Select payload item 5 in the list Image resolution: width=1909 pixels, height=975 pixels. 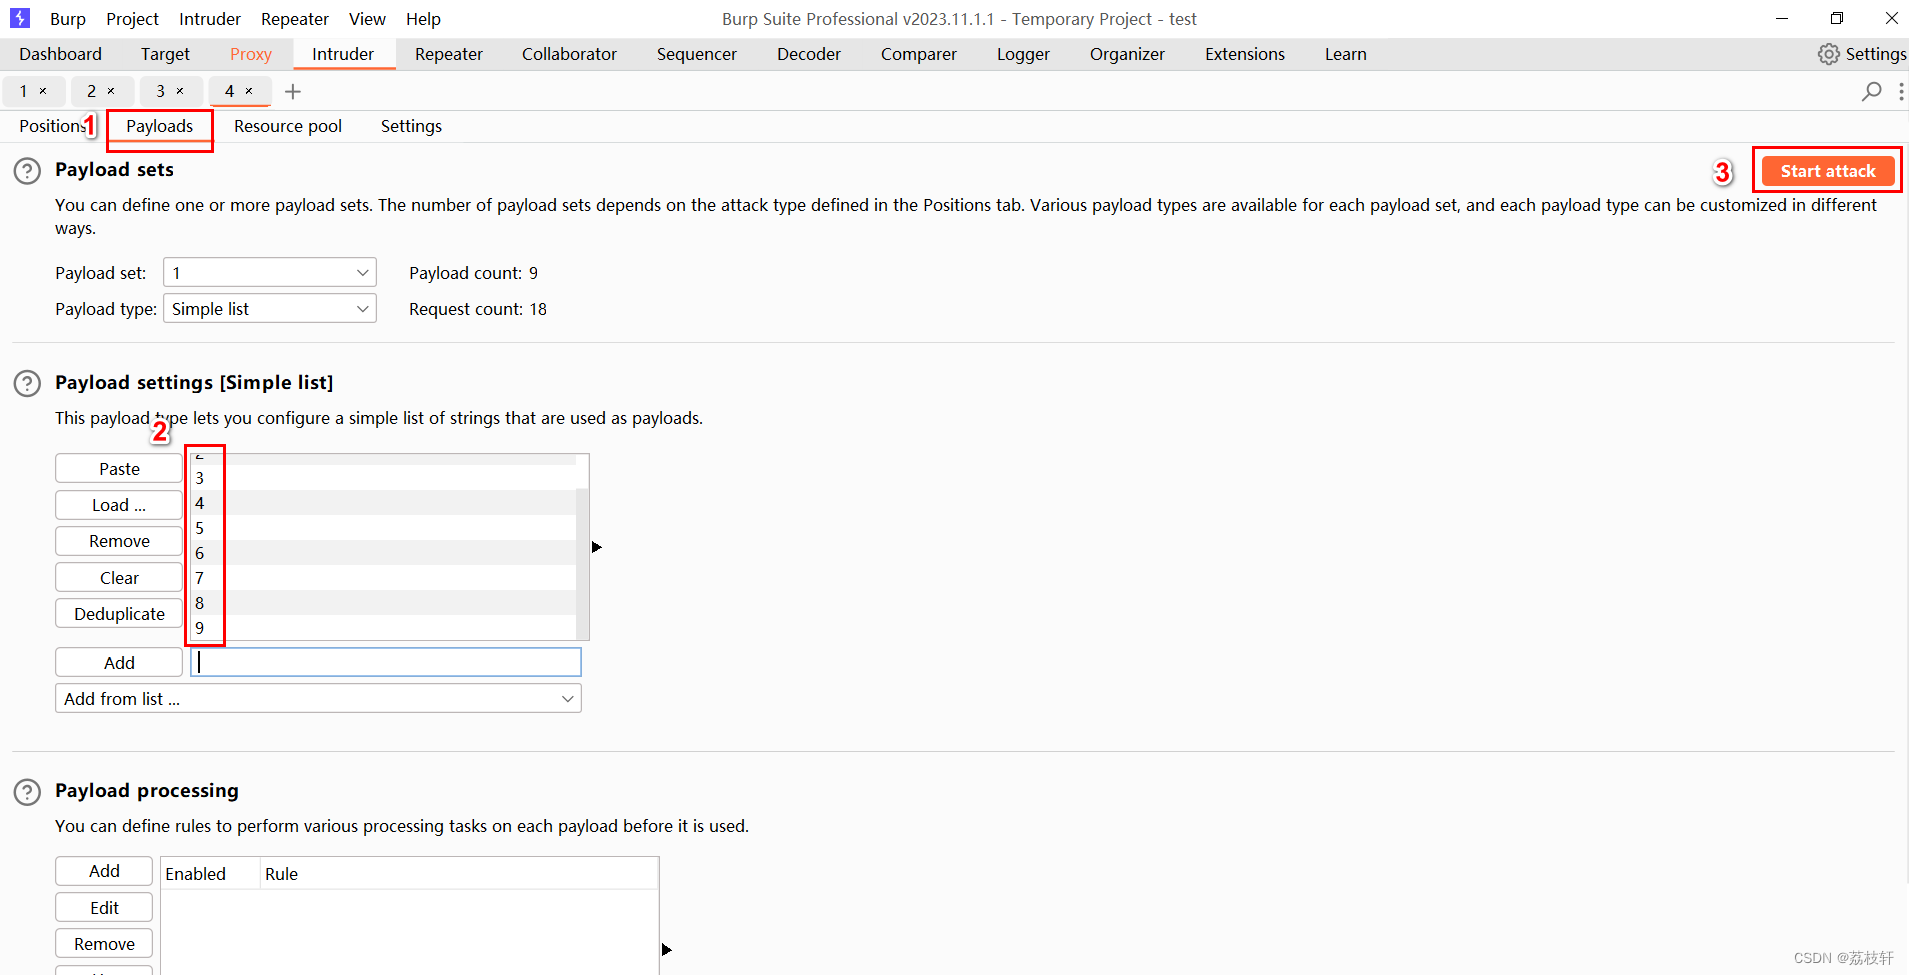click(x=383, y=528)
